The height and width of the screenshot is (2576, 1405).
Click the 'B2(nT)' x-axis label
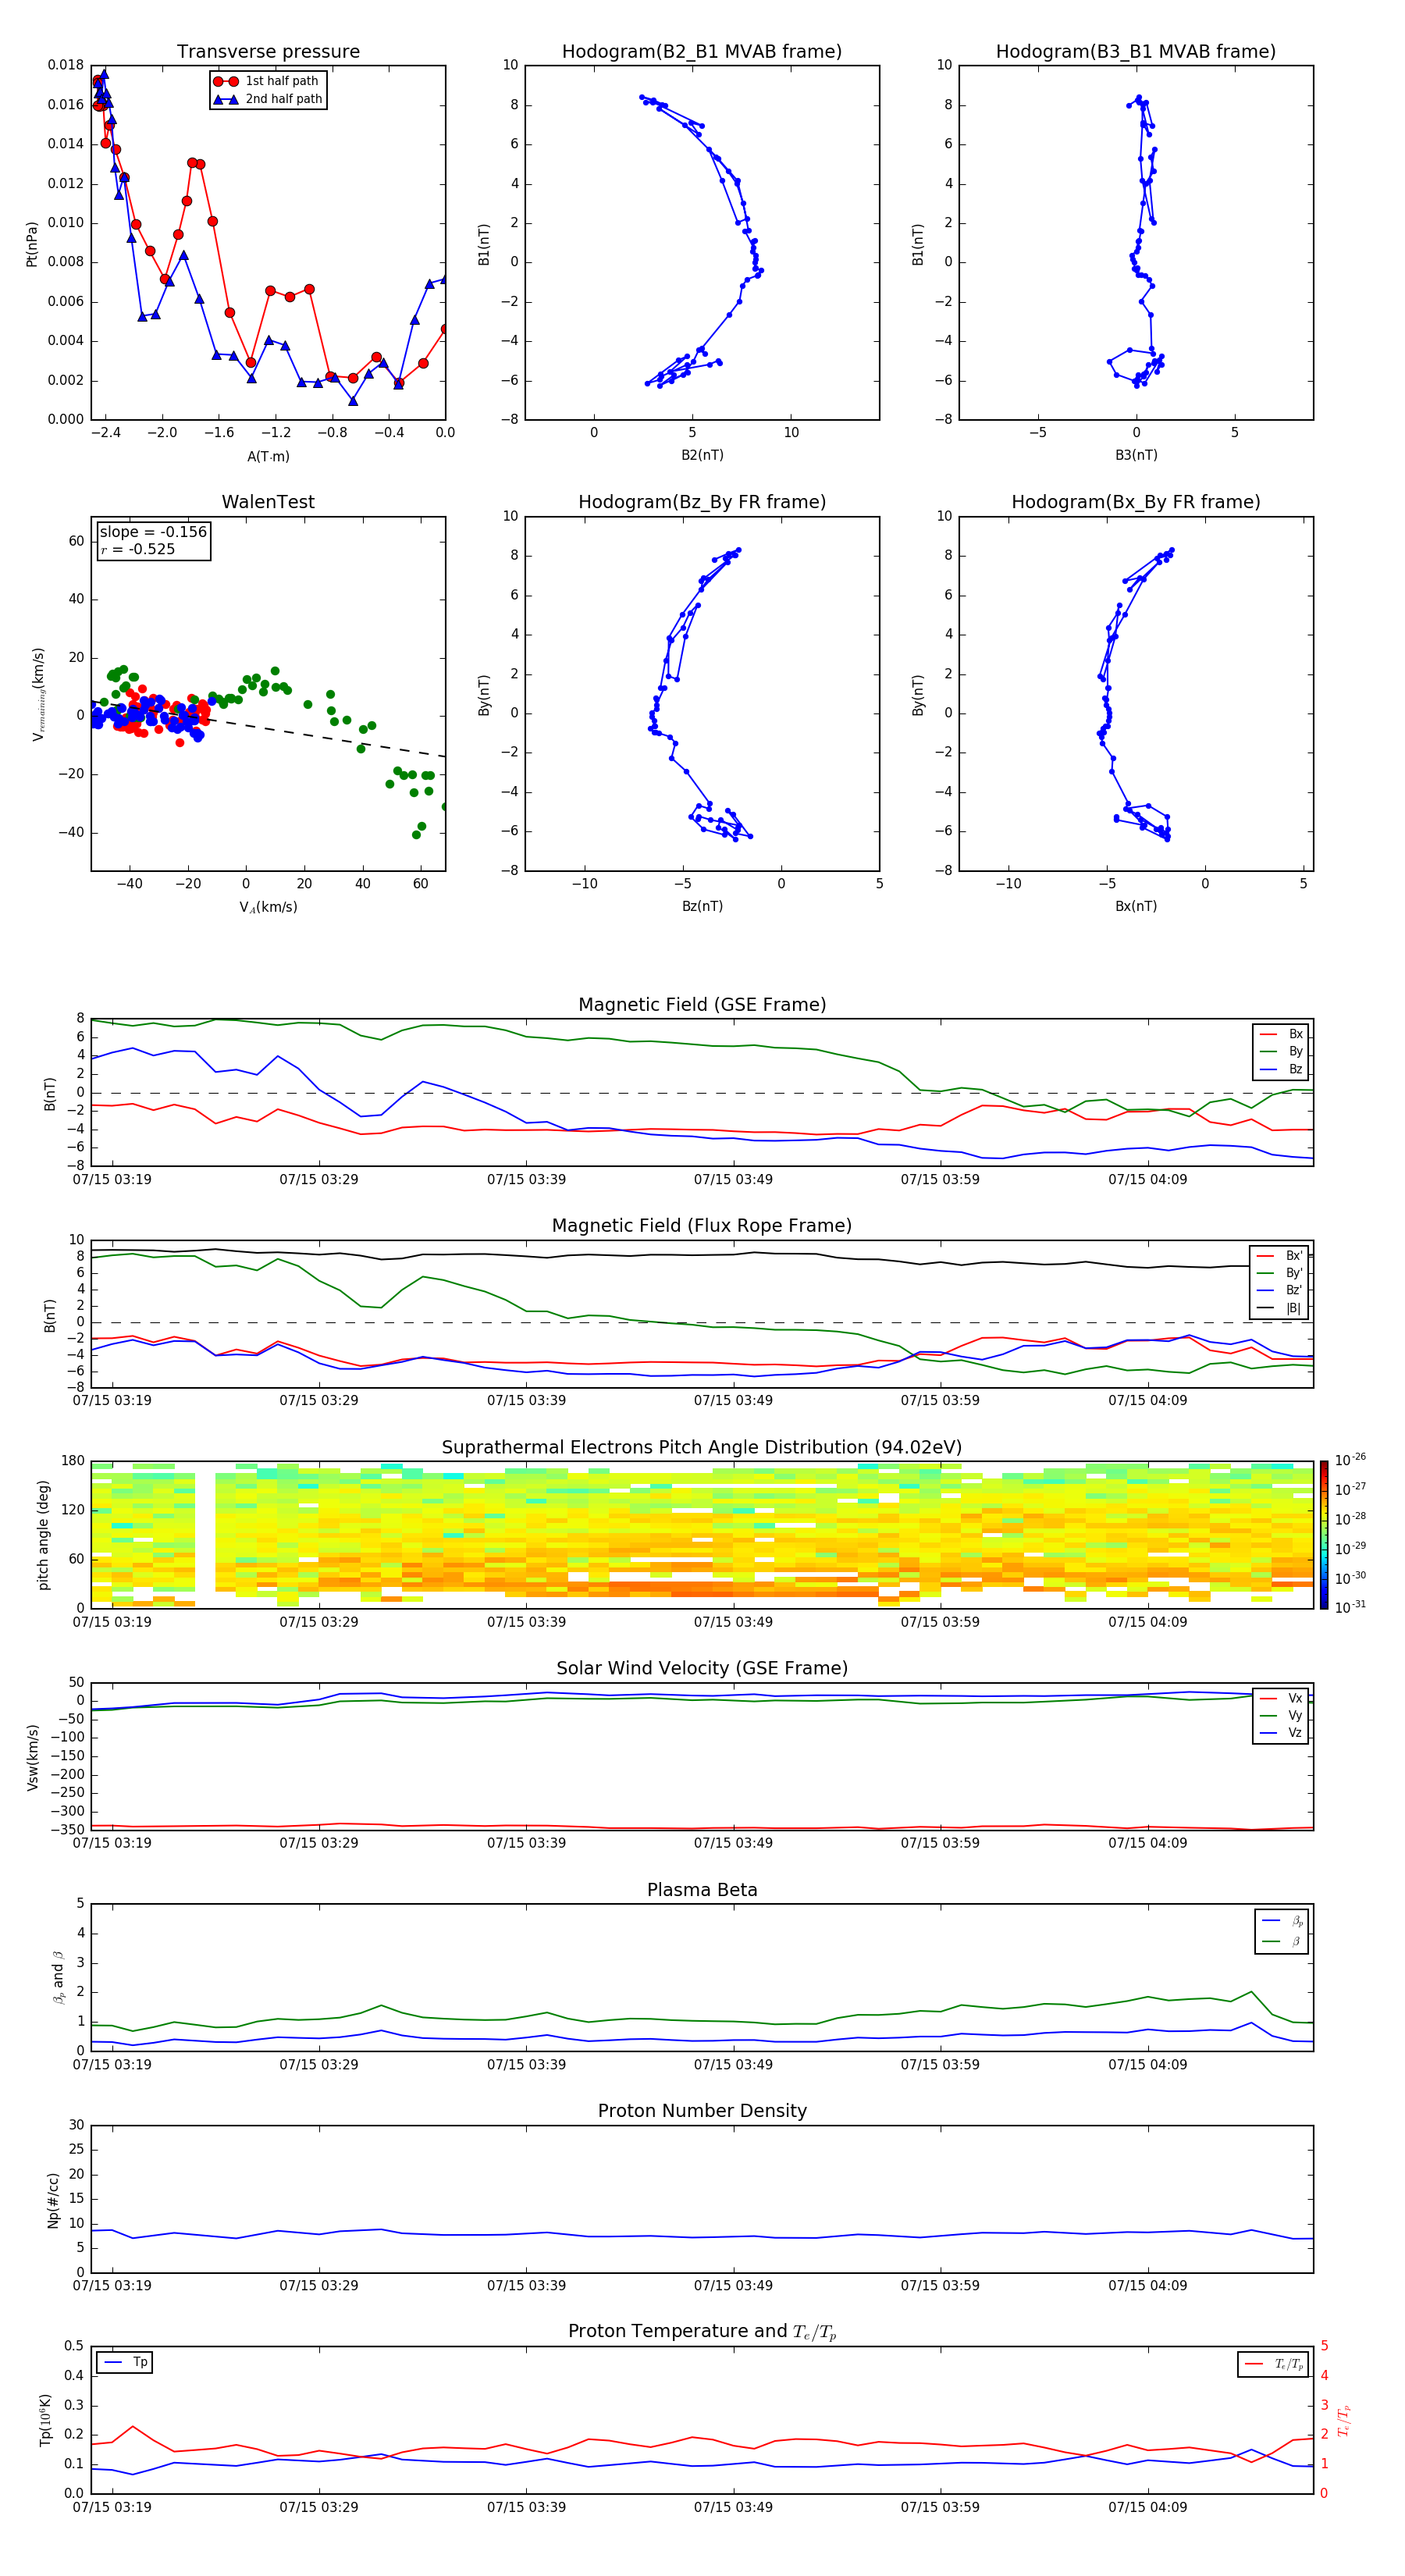click(x=702, y=455)
